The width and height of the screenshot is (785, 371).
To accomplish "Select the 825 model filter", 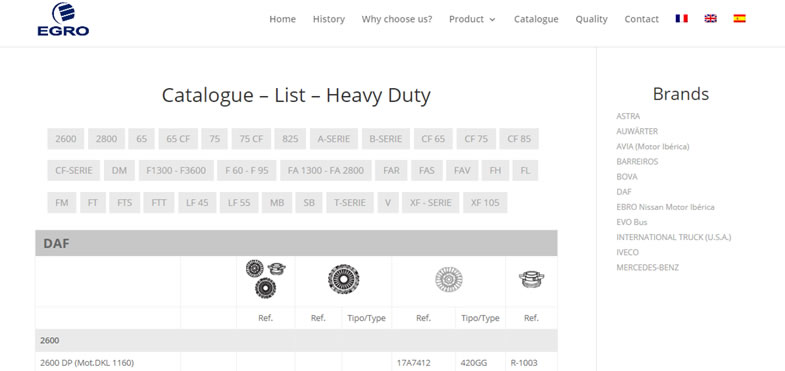I will pos(290,139).
